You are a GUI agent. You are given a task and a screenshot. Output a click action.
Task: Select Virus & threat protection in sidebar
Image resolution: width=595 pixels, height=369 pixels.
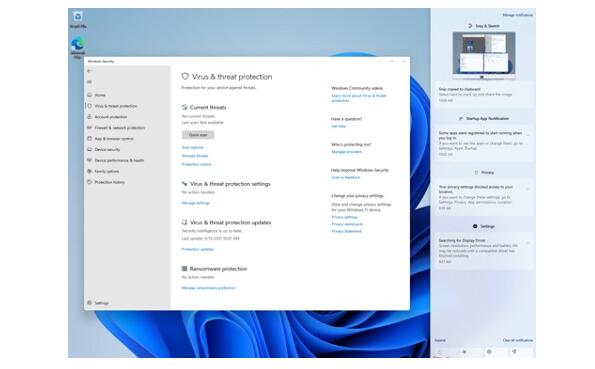pos(116,106)
